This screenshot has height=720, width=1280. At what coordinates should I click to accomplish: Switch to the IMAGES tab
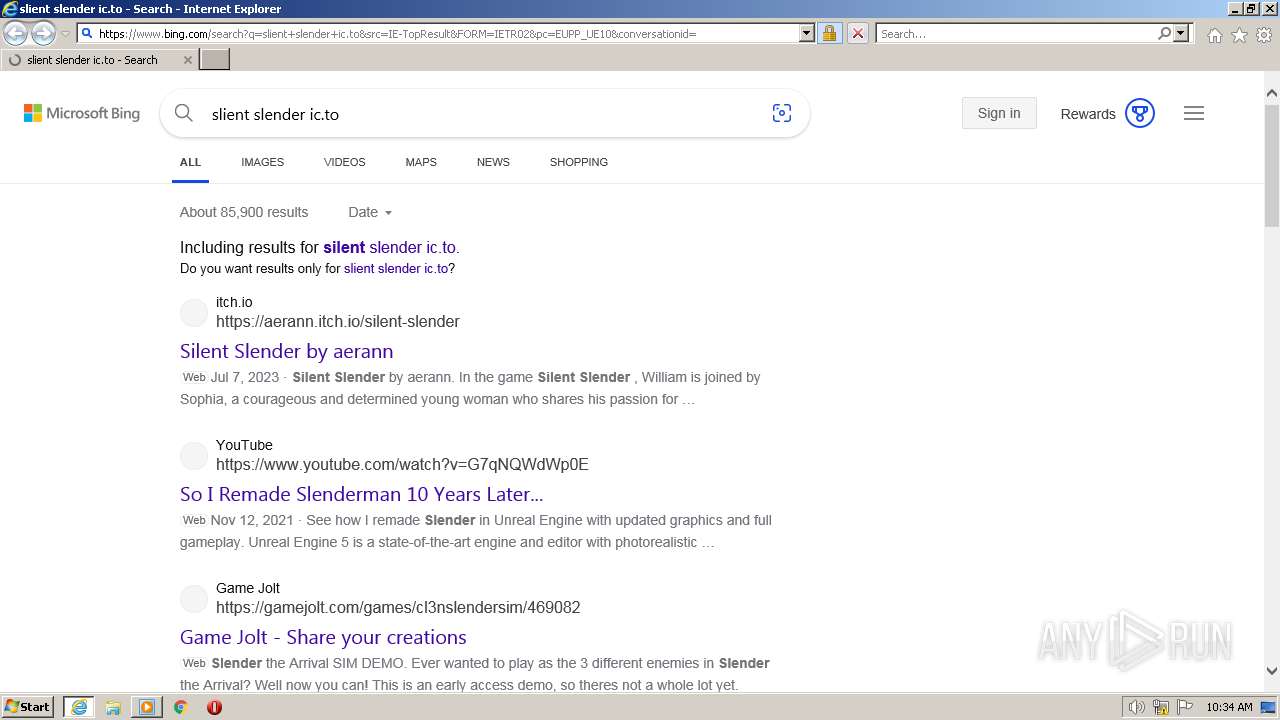click(x=263, y=162)
